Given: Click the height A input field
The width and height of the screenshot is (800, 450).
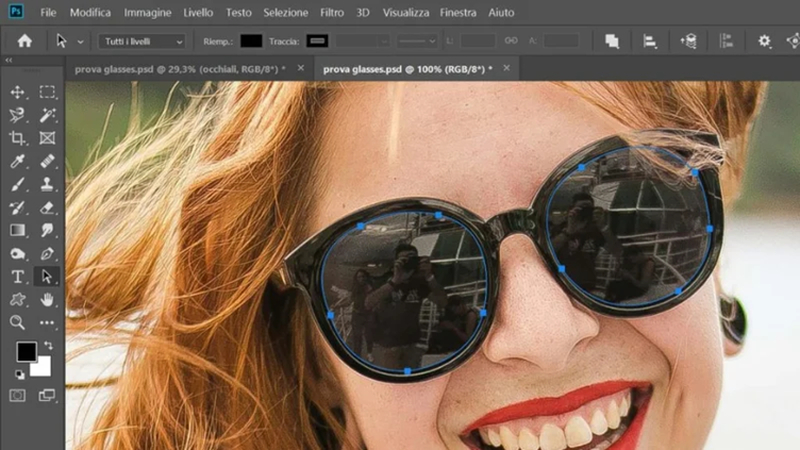Looking at the screenshot, I should [x=561, y=41].
